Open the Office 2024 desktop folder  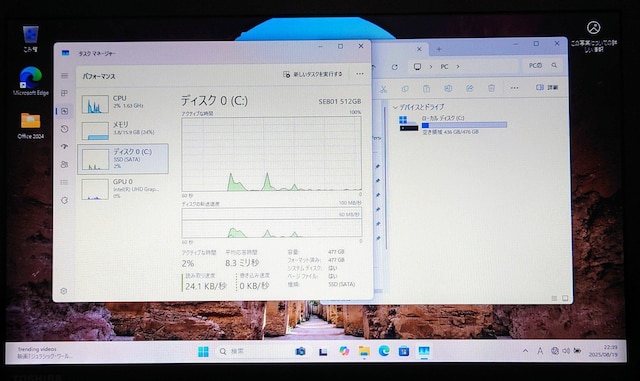tap(31, 126)
